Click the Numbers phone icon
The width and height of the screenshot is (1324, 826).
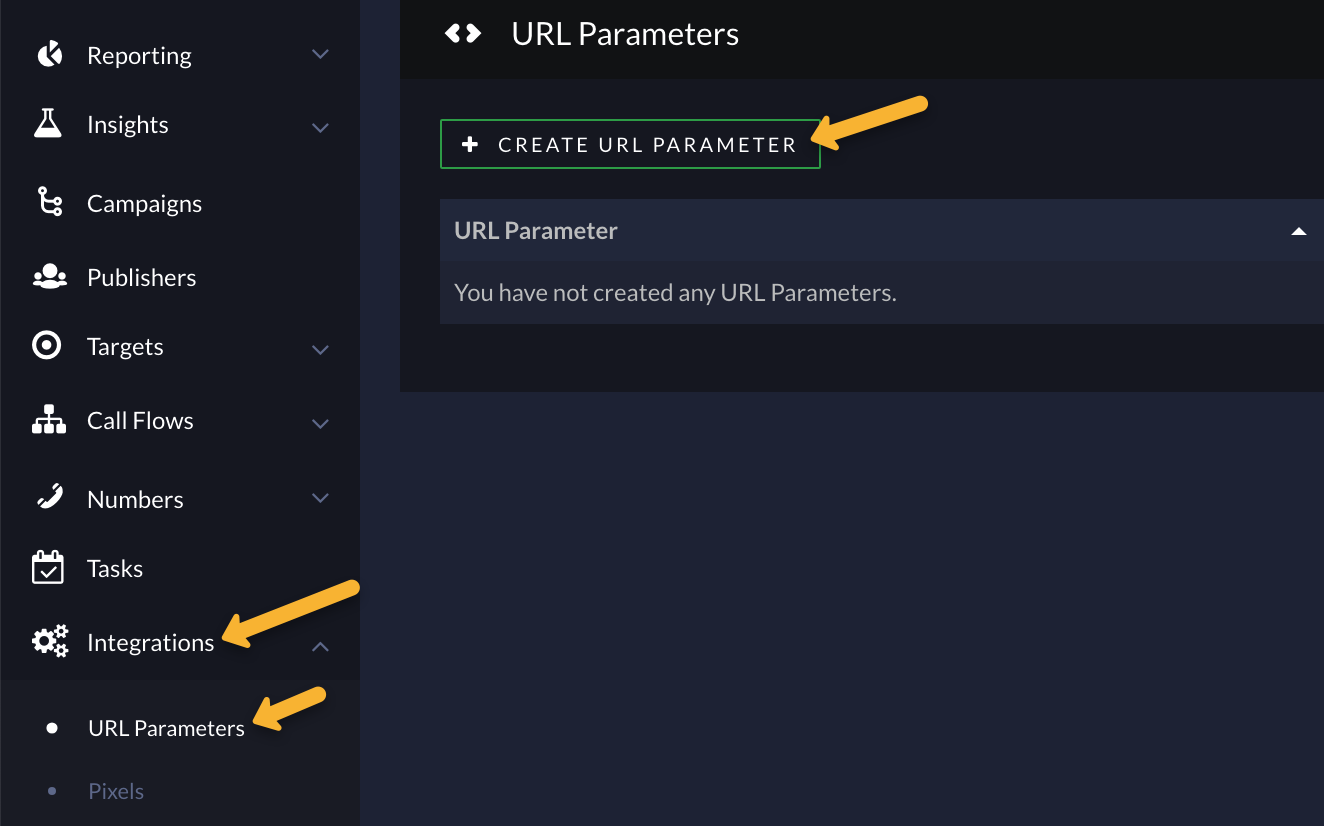pos(49,497)
